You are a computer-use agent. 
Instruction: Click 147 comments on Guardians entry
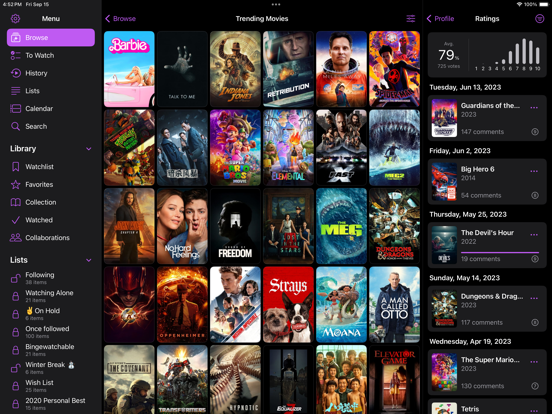(482, 132)
